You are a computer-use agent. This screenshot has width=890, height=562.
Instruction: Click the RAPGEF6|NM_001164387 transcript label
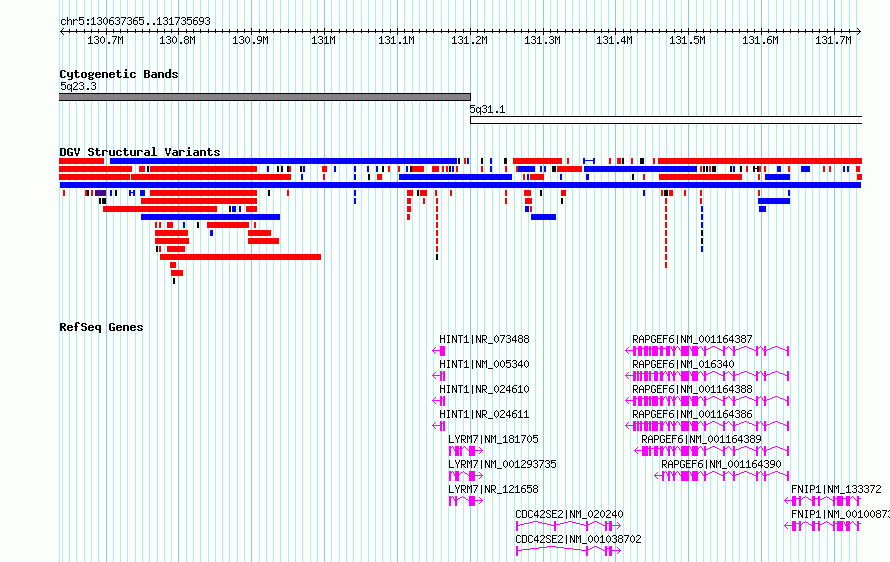692,339
